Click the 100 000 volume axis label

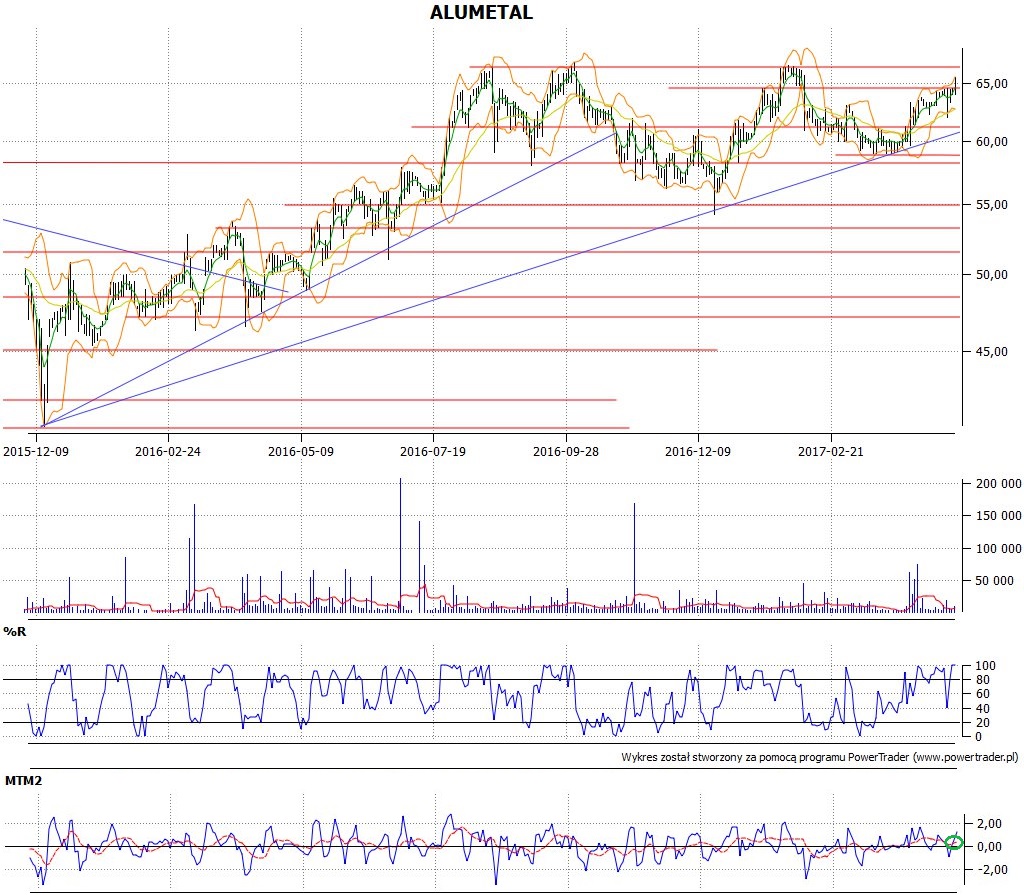pos(999,549)
